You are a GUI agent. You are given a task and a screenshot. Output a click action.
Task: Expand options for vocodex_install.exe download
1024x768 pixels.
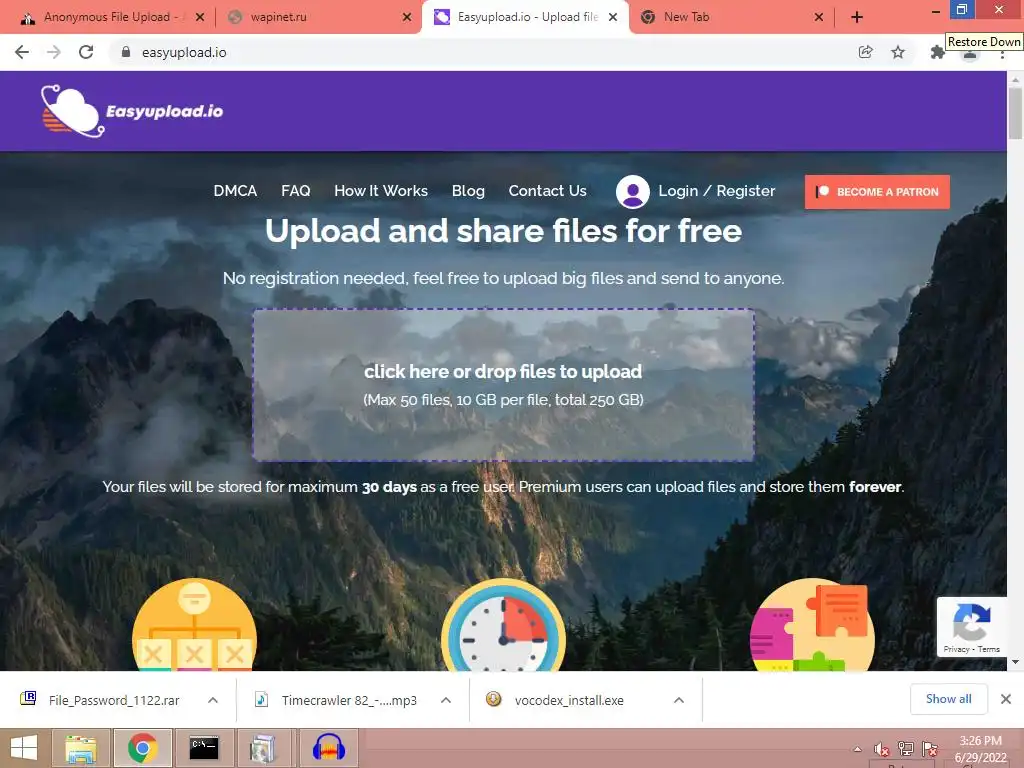pyautogui.click(x=679, y=700)
